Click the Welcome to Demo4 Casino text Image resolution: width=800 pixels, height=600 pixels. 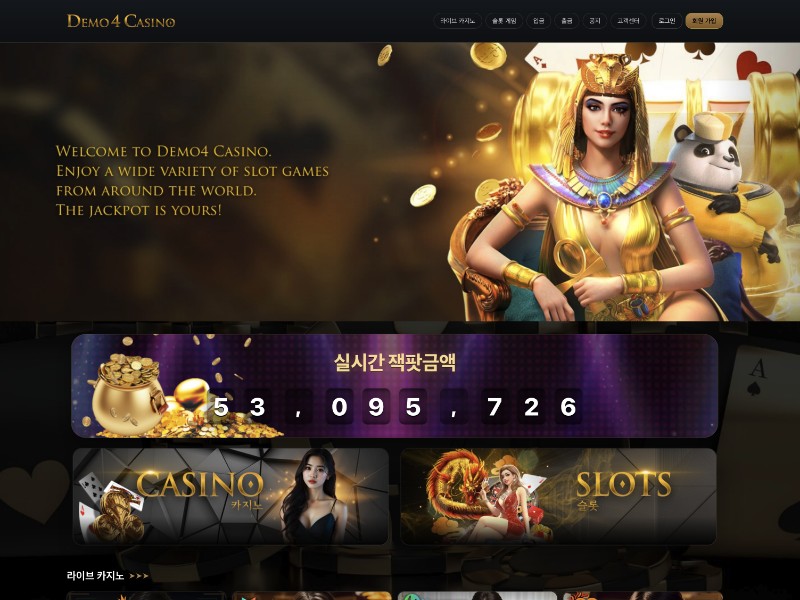[x=163, y=151]
